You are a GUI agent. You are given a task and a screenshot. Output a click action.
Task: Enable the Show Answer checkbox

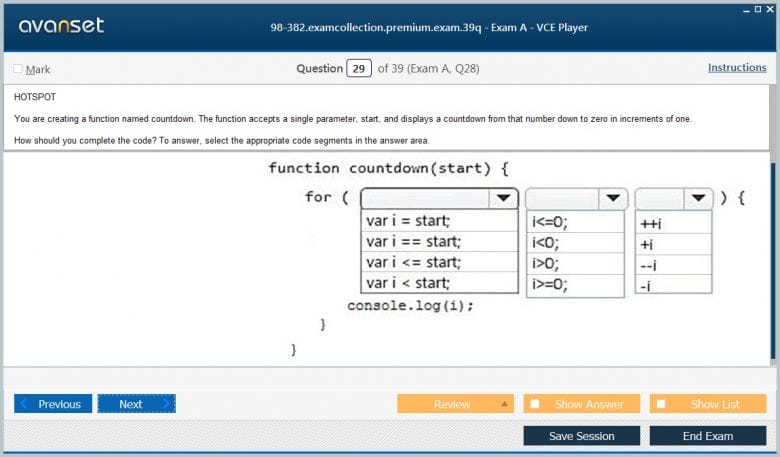[535, 404]
